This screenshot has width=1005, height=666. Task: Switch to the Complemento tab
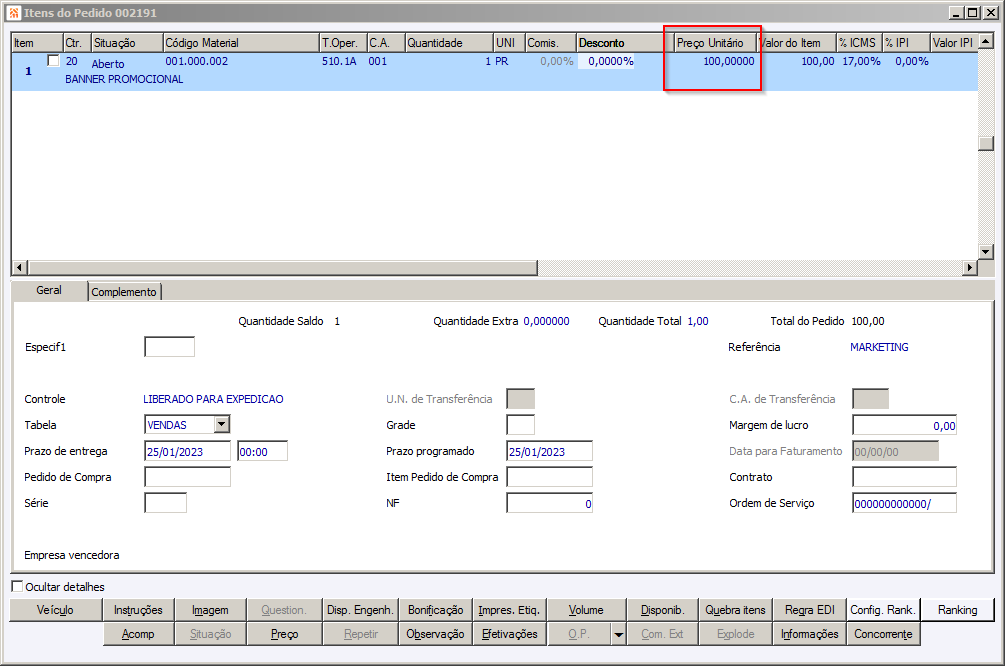click(x=124, y=292)
